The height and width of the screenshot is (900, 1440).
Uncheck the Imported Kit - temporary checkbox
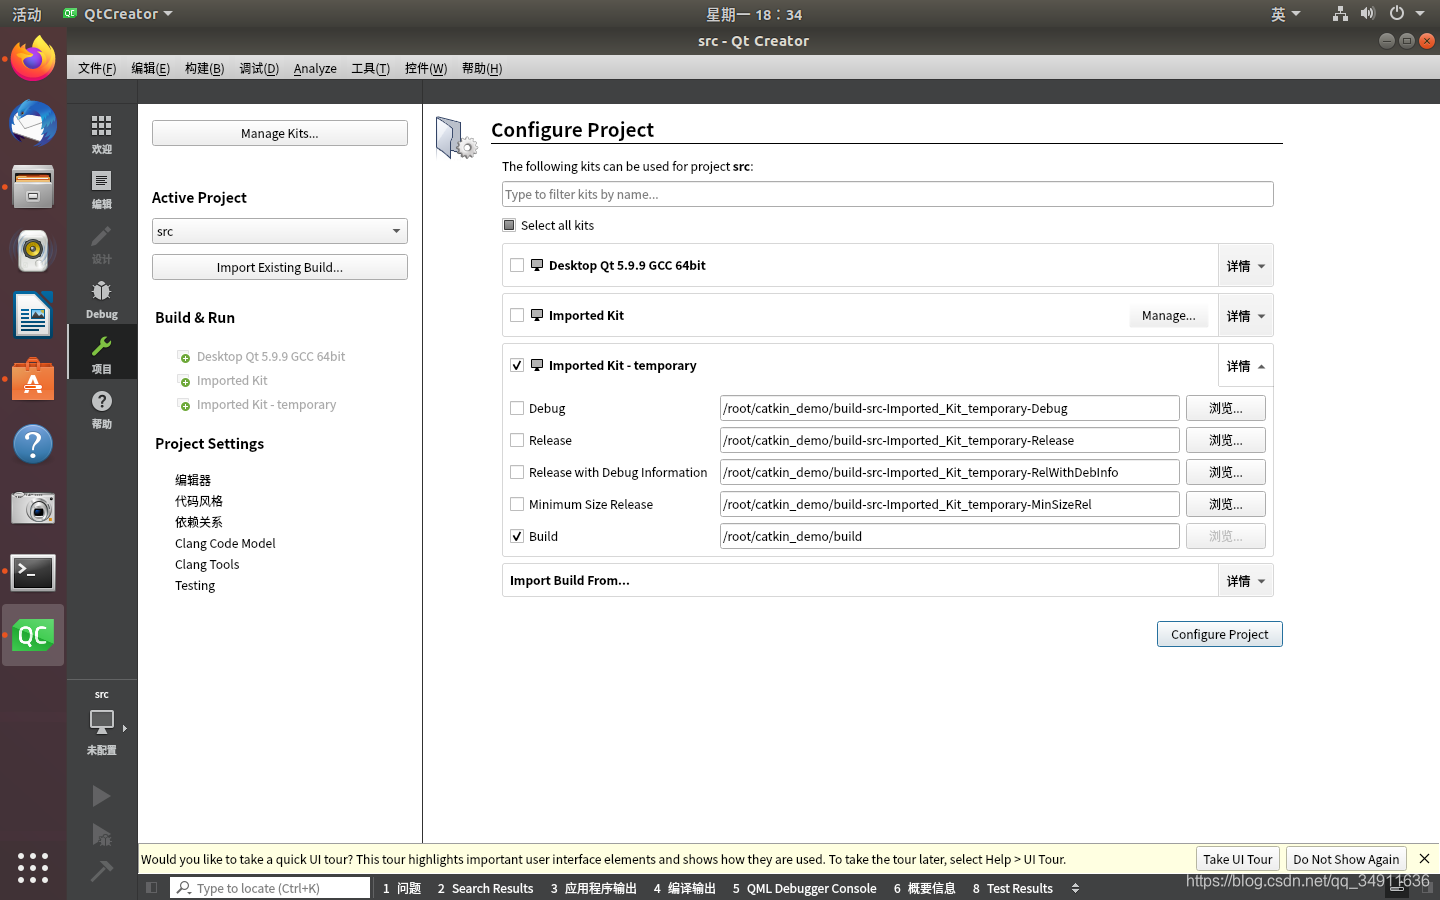(517, 365)
